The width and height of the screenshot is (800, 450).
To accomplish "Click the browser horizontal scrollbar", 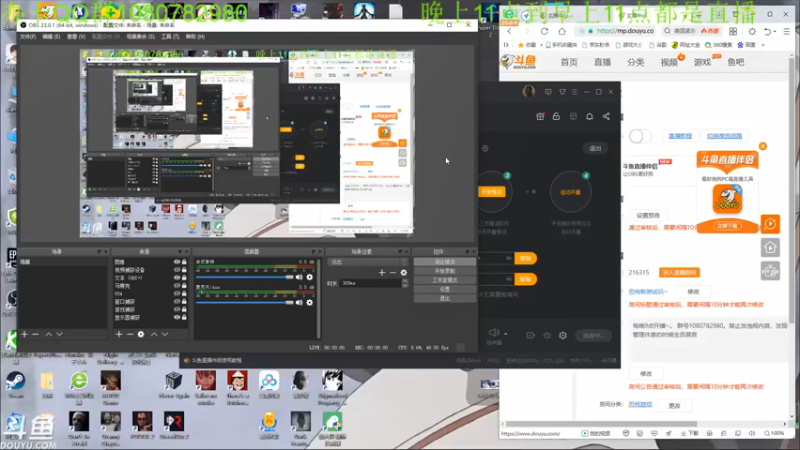I will click(601, 423).
